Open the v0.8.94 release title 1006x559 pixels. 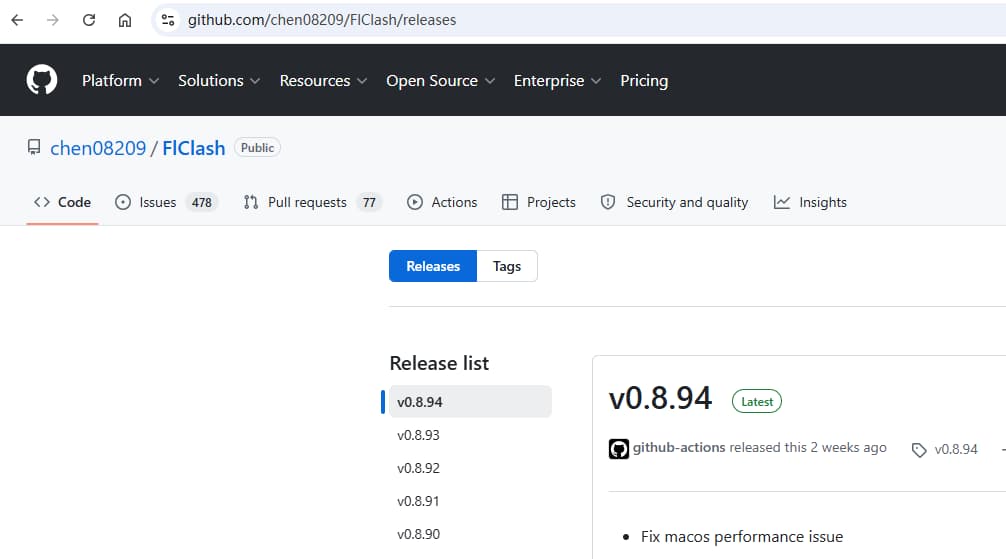(660, 398)
